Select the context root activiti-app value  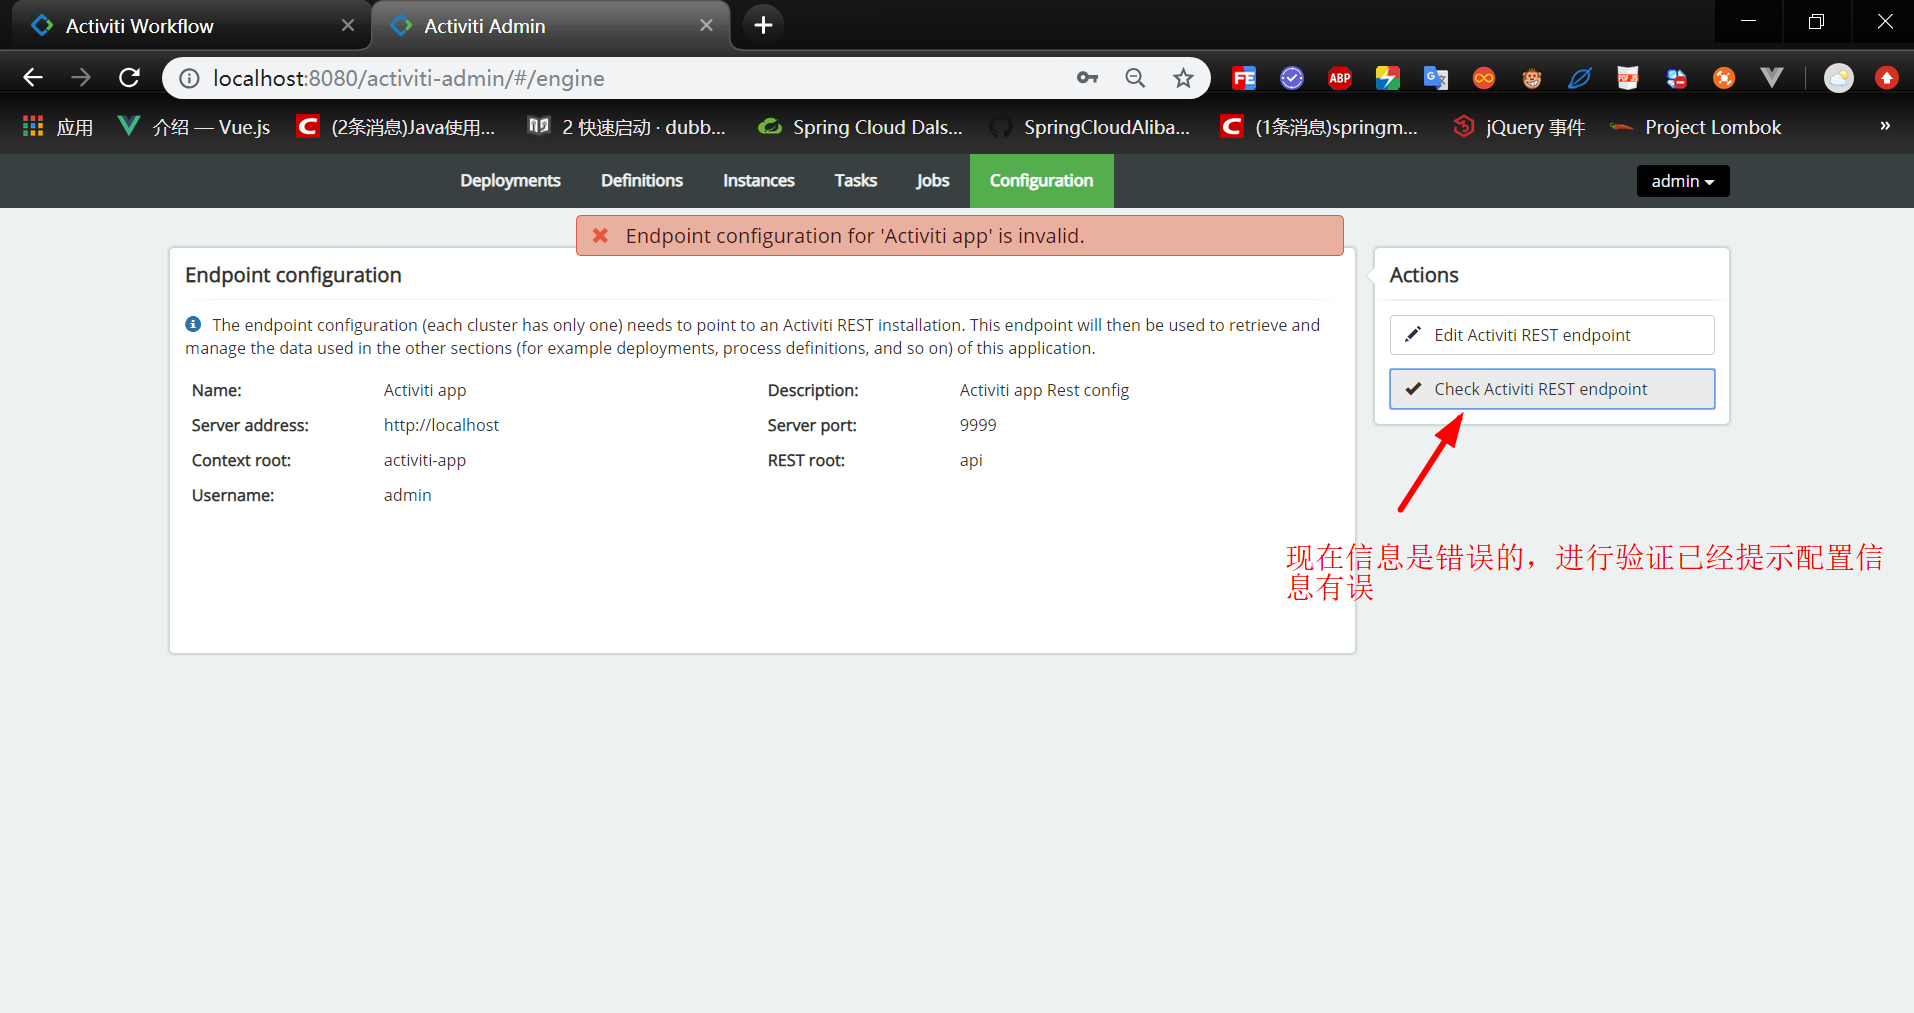point(425,460)
